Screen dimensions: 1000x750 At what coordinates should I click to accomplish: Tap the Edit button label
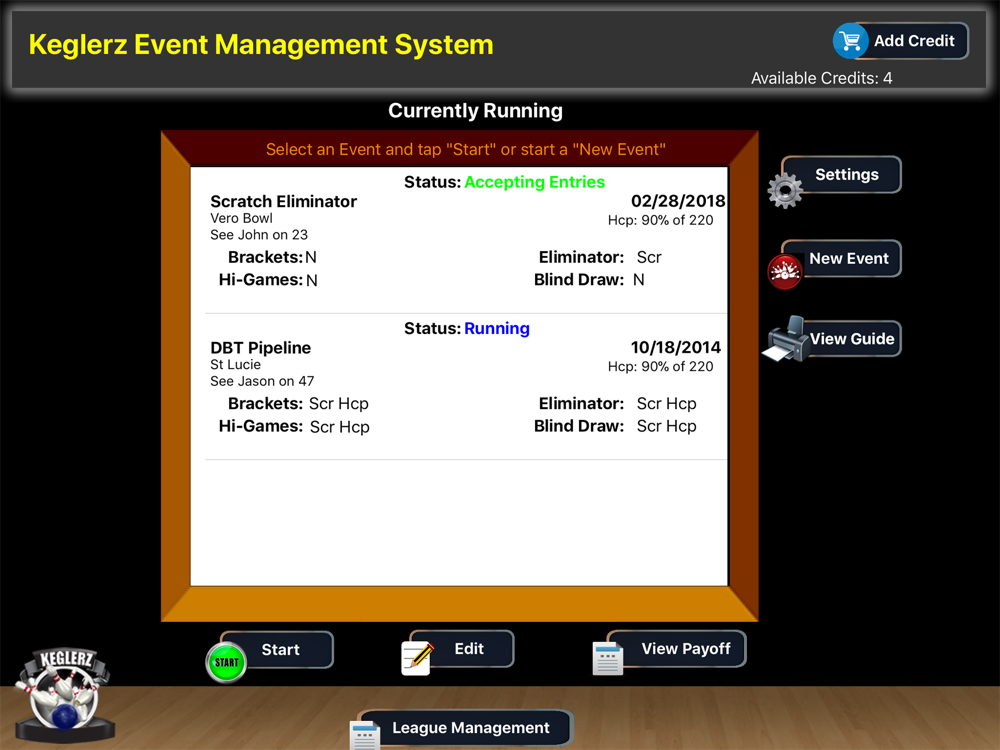[469, 649]
